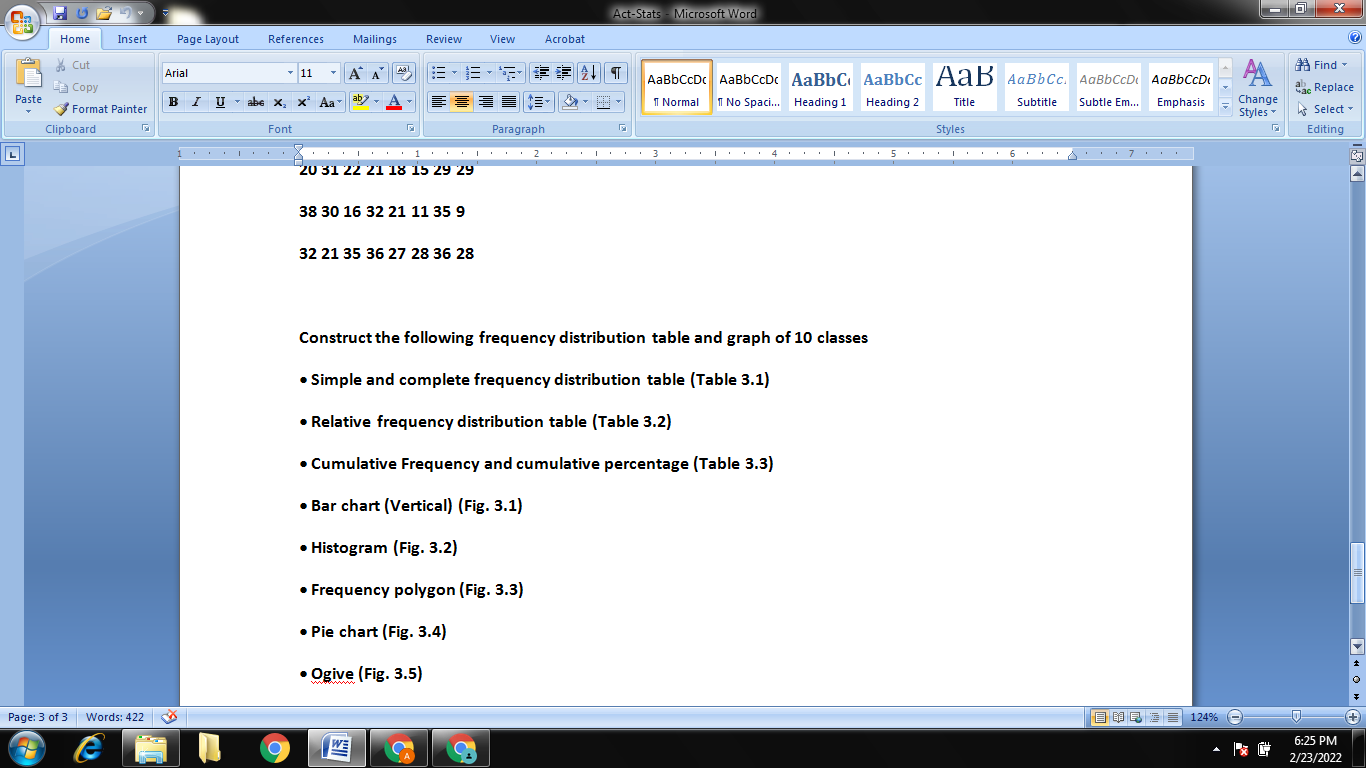Open Internet Explorer from the taskbar
The image size is (1366, 768).
point(90,748)
